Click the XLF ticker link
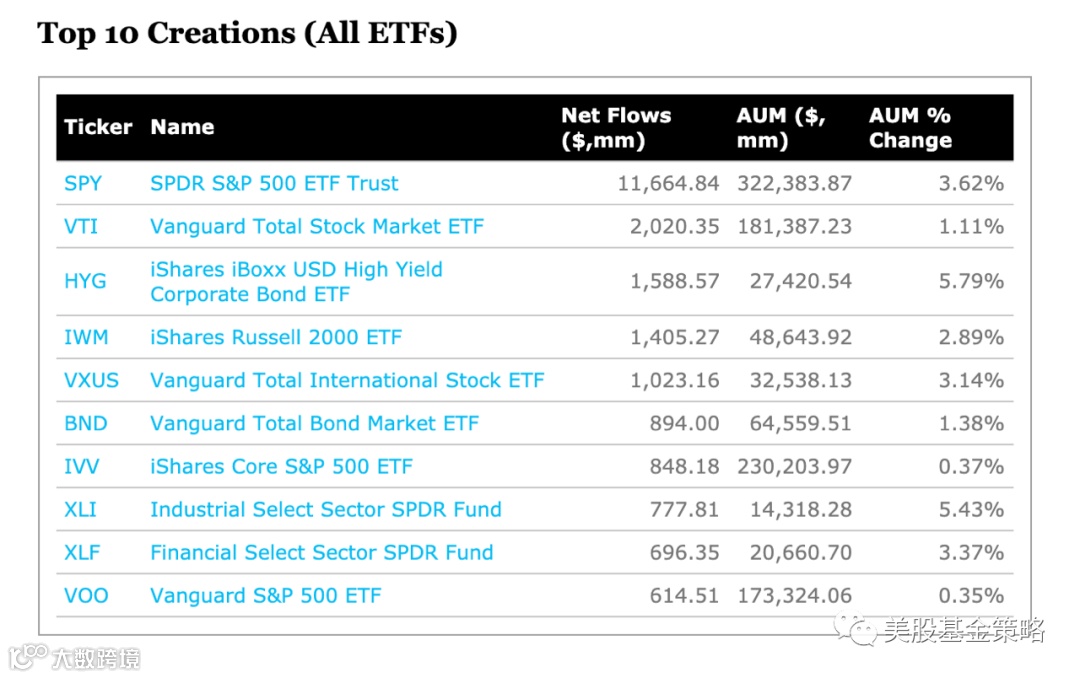The height and width of the screenshot is (678, 1080). point(81,553)
